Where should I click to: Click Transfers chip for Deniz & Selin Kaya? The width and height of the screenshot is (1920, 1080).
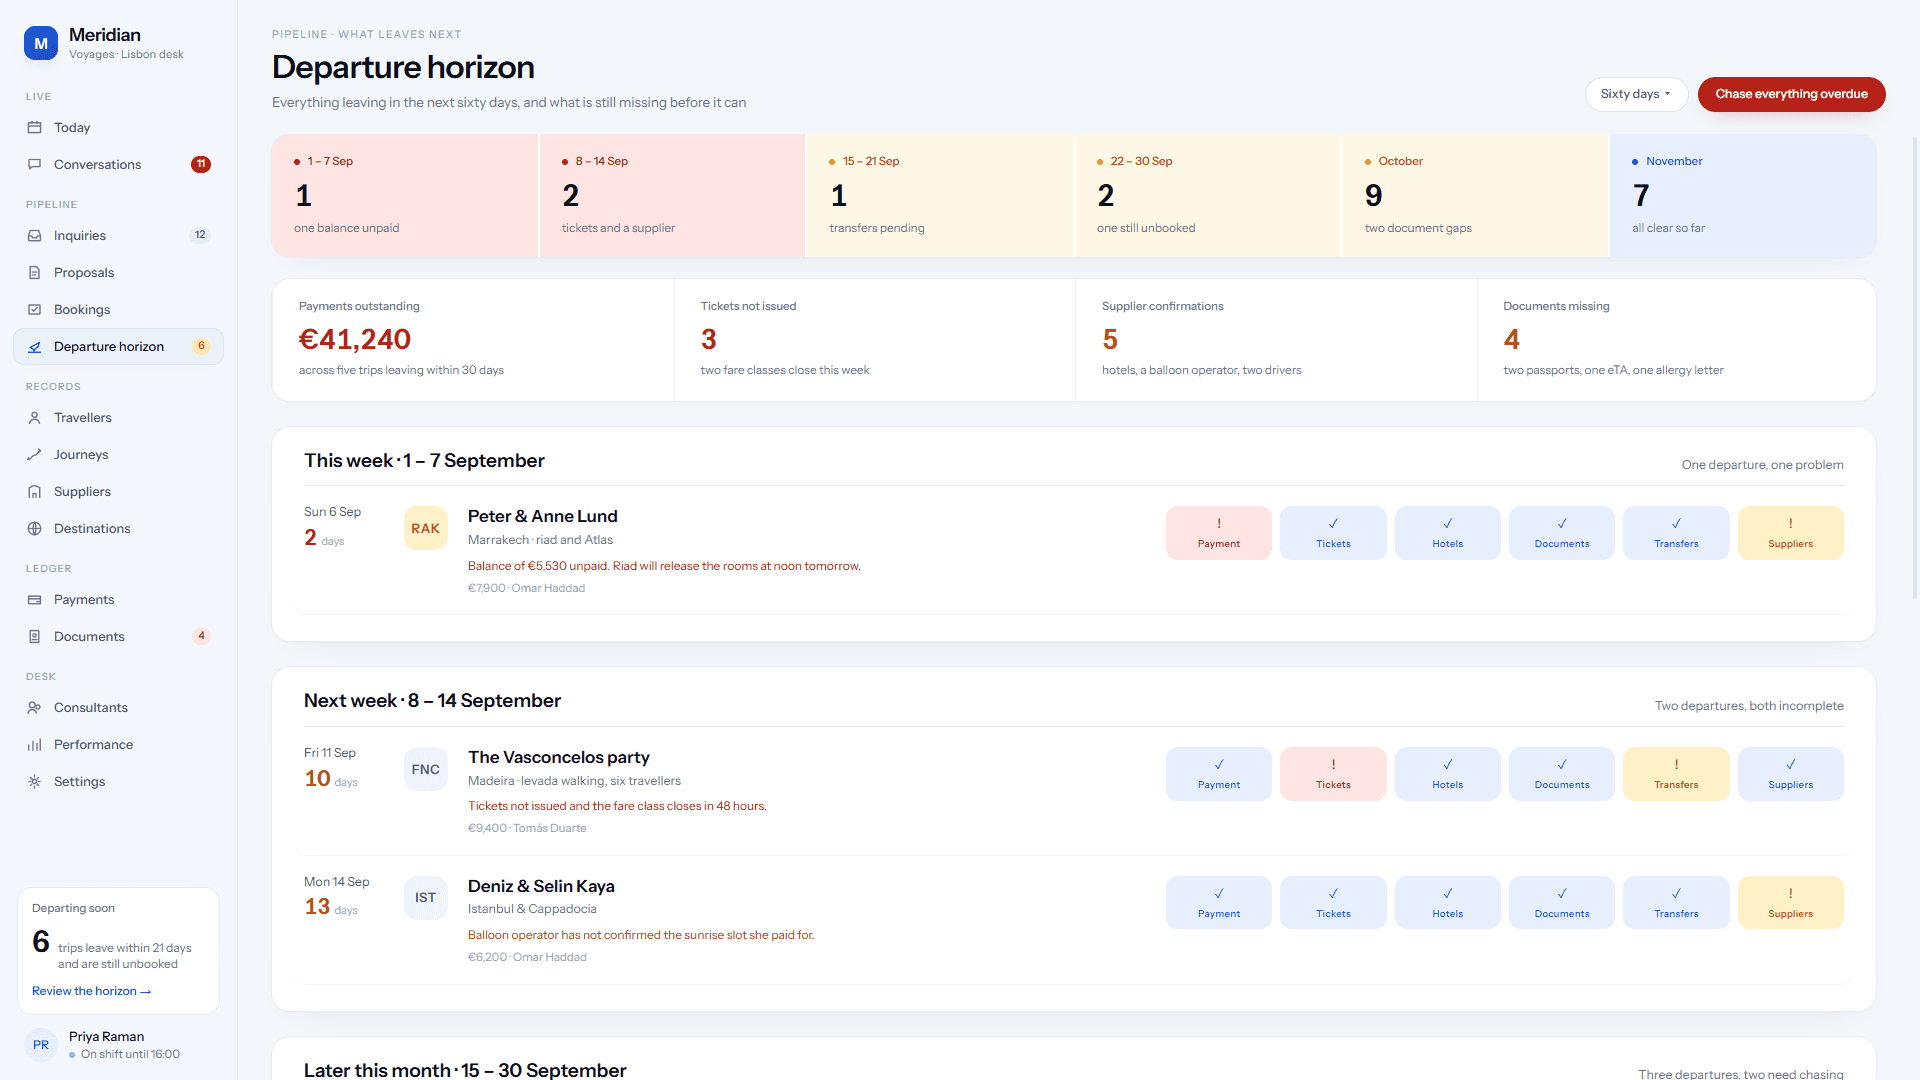(1676, 903)
